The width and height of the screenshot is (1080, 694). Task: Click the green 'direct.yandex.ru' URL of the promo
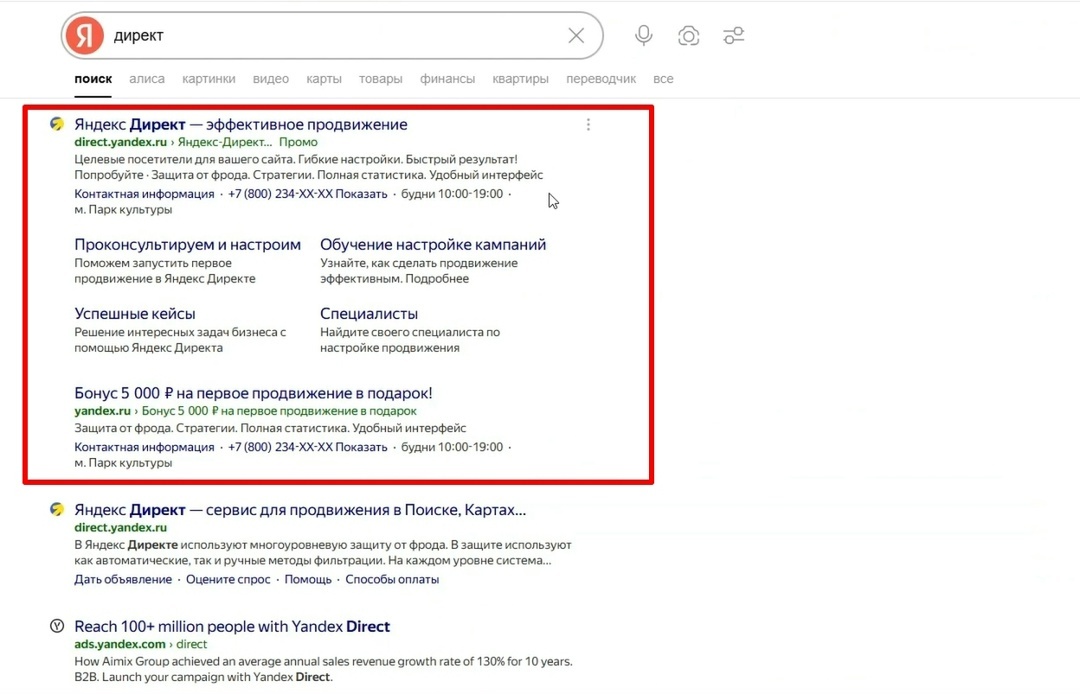(x=121, y=142)
